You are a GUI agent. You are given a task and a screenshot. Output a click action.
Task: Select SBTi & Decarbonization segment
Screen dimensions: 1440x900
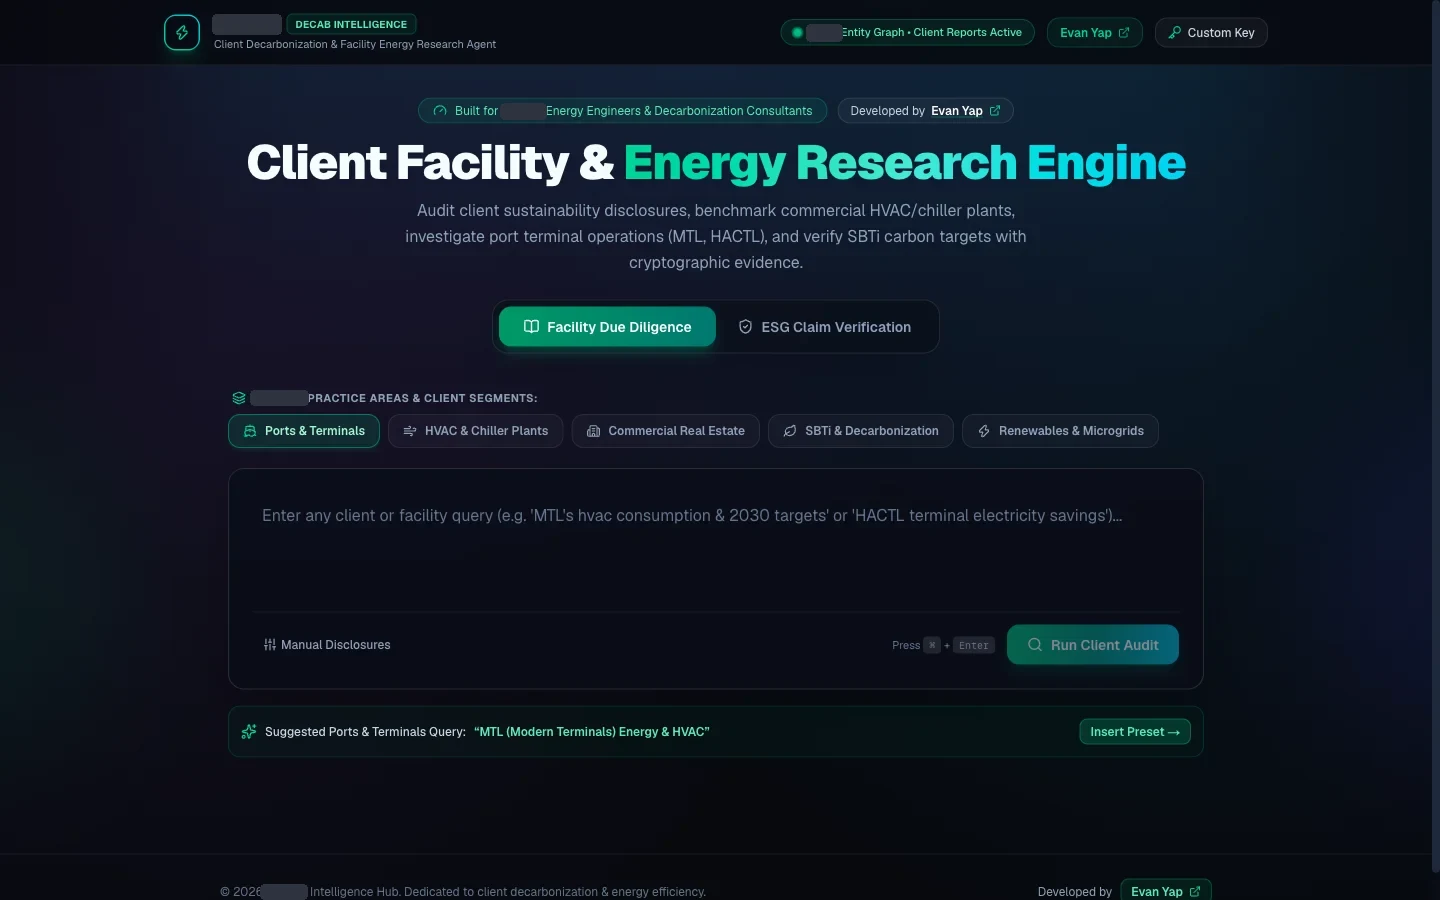coord(860,431)
